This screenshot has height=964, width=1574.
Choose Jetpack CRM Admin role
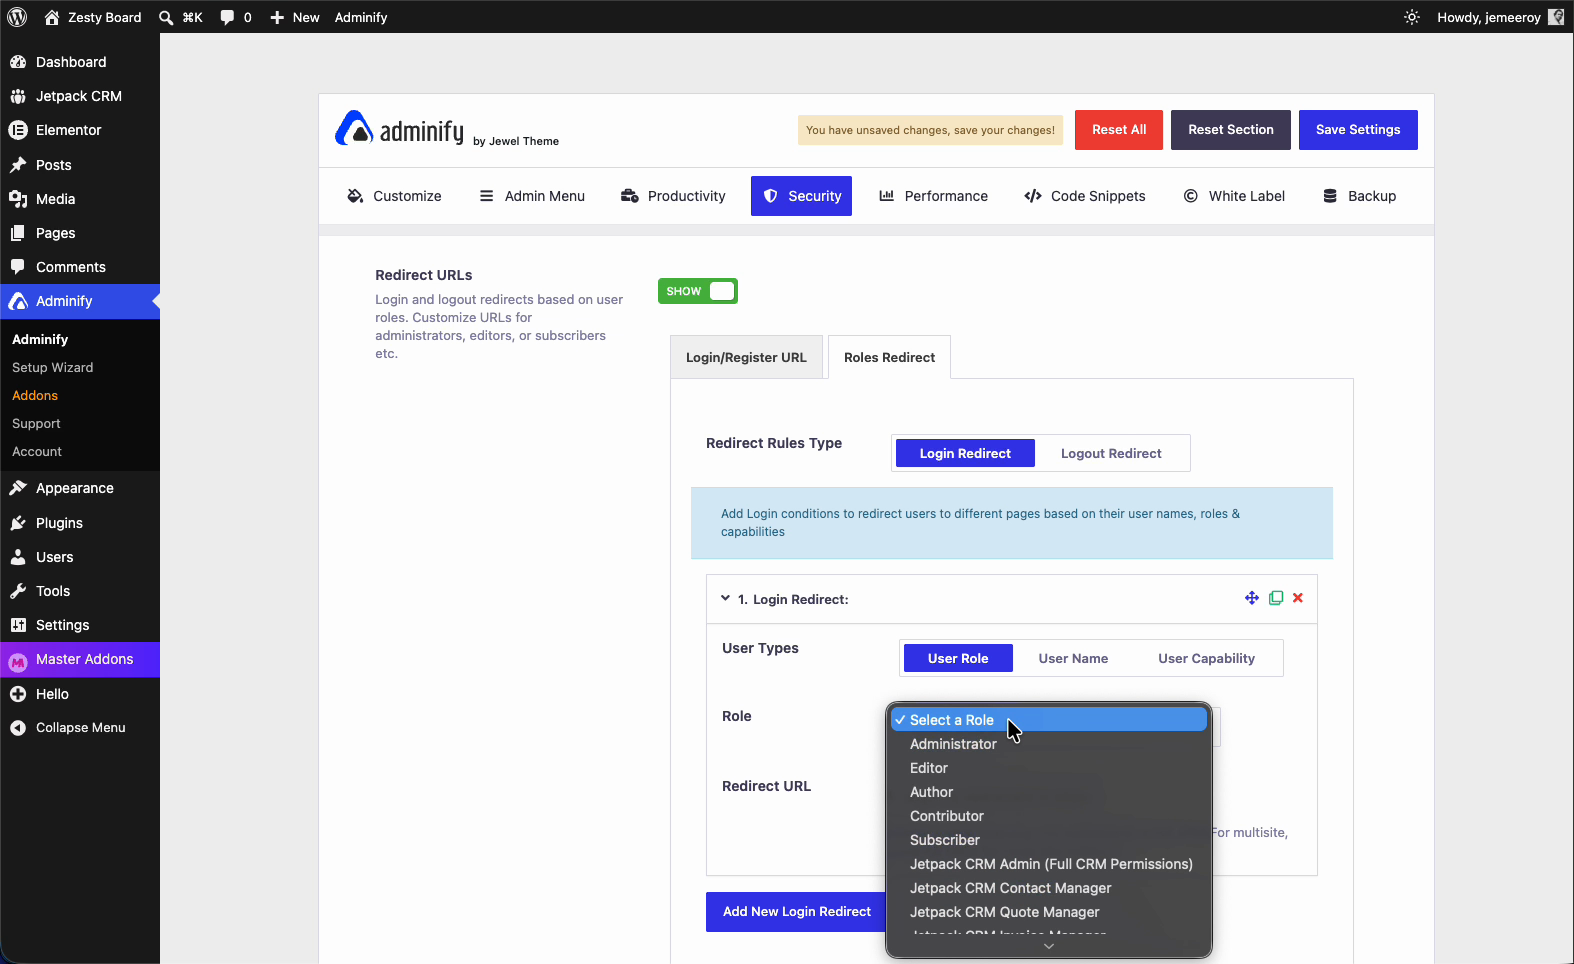[x=1048, y=864]
